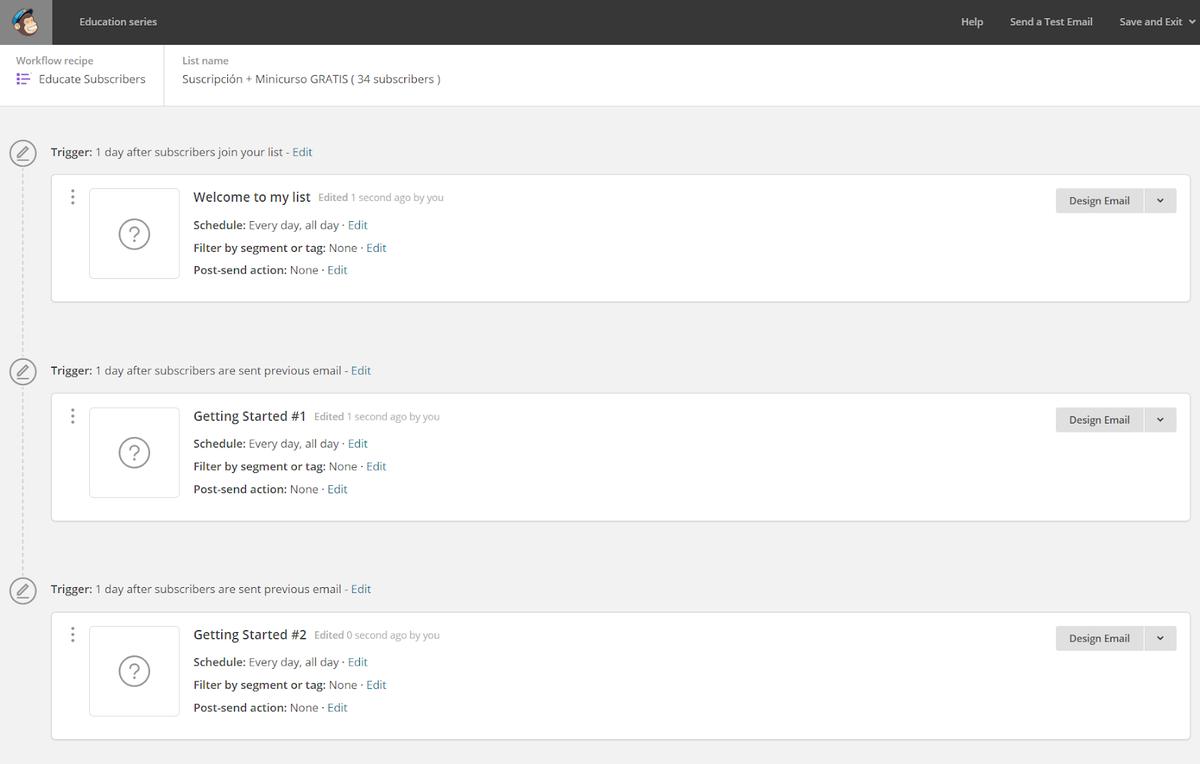This screenshot has height=764, width=1200.
Task: Open three-dot menu for Welcome to my list
Action: point(72,197)
